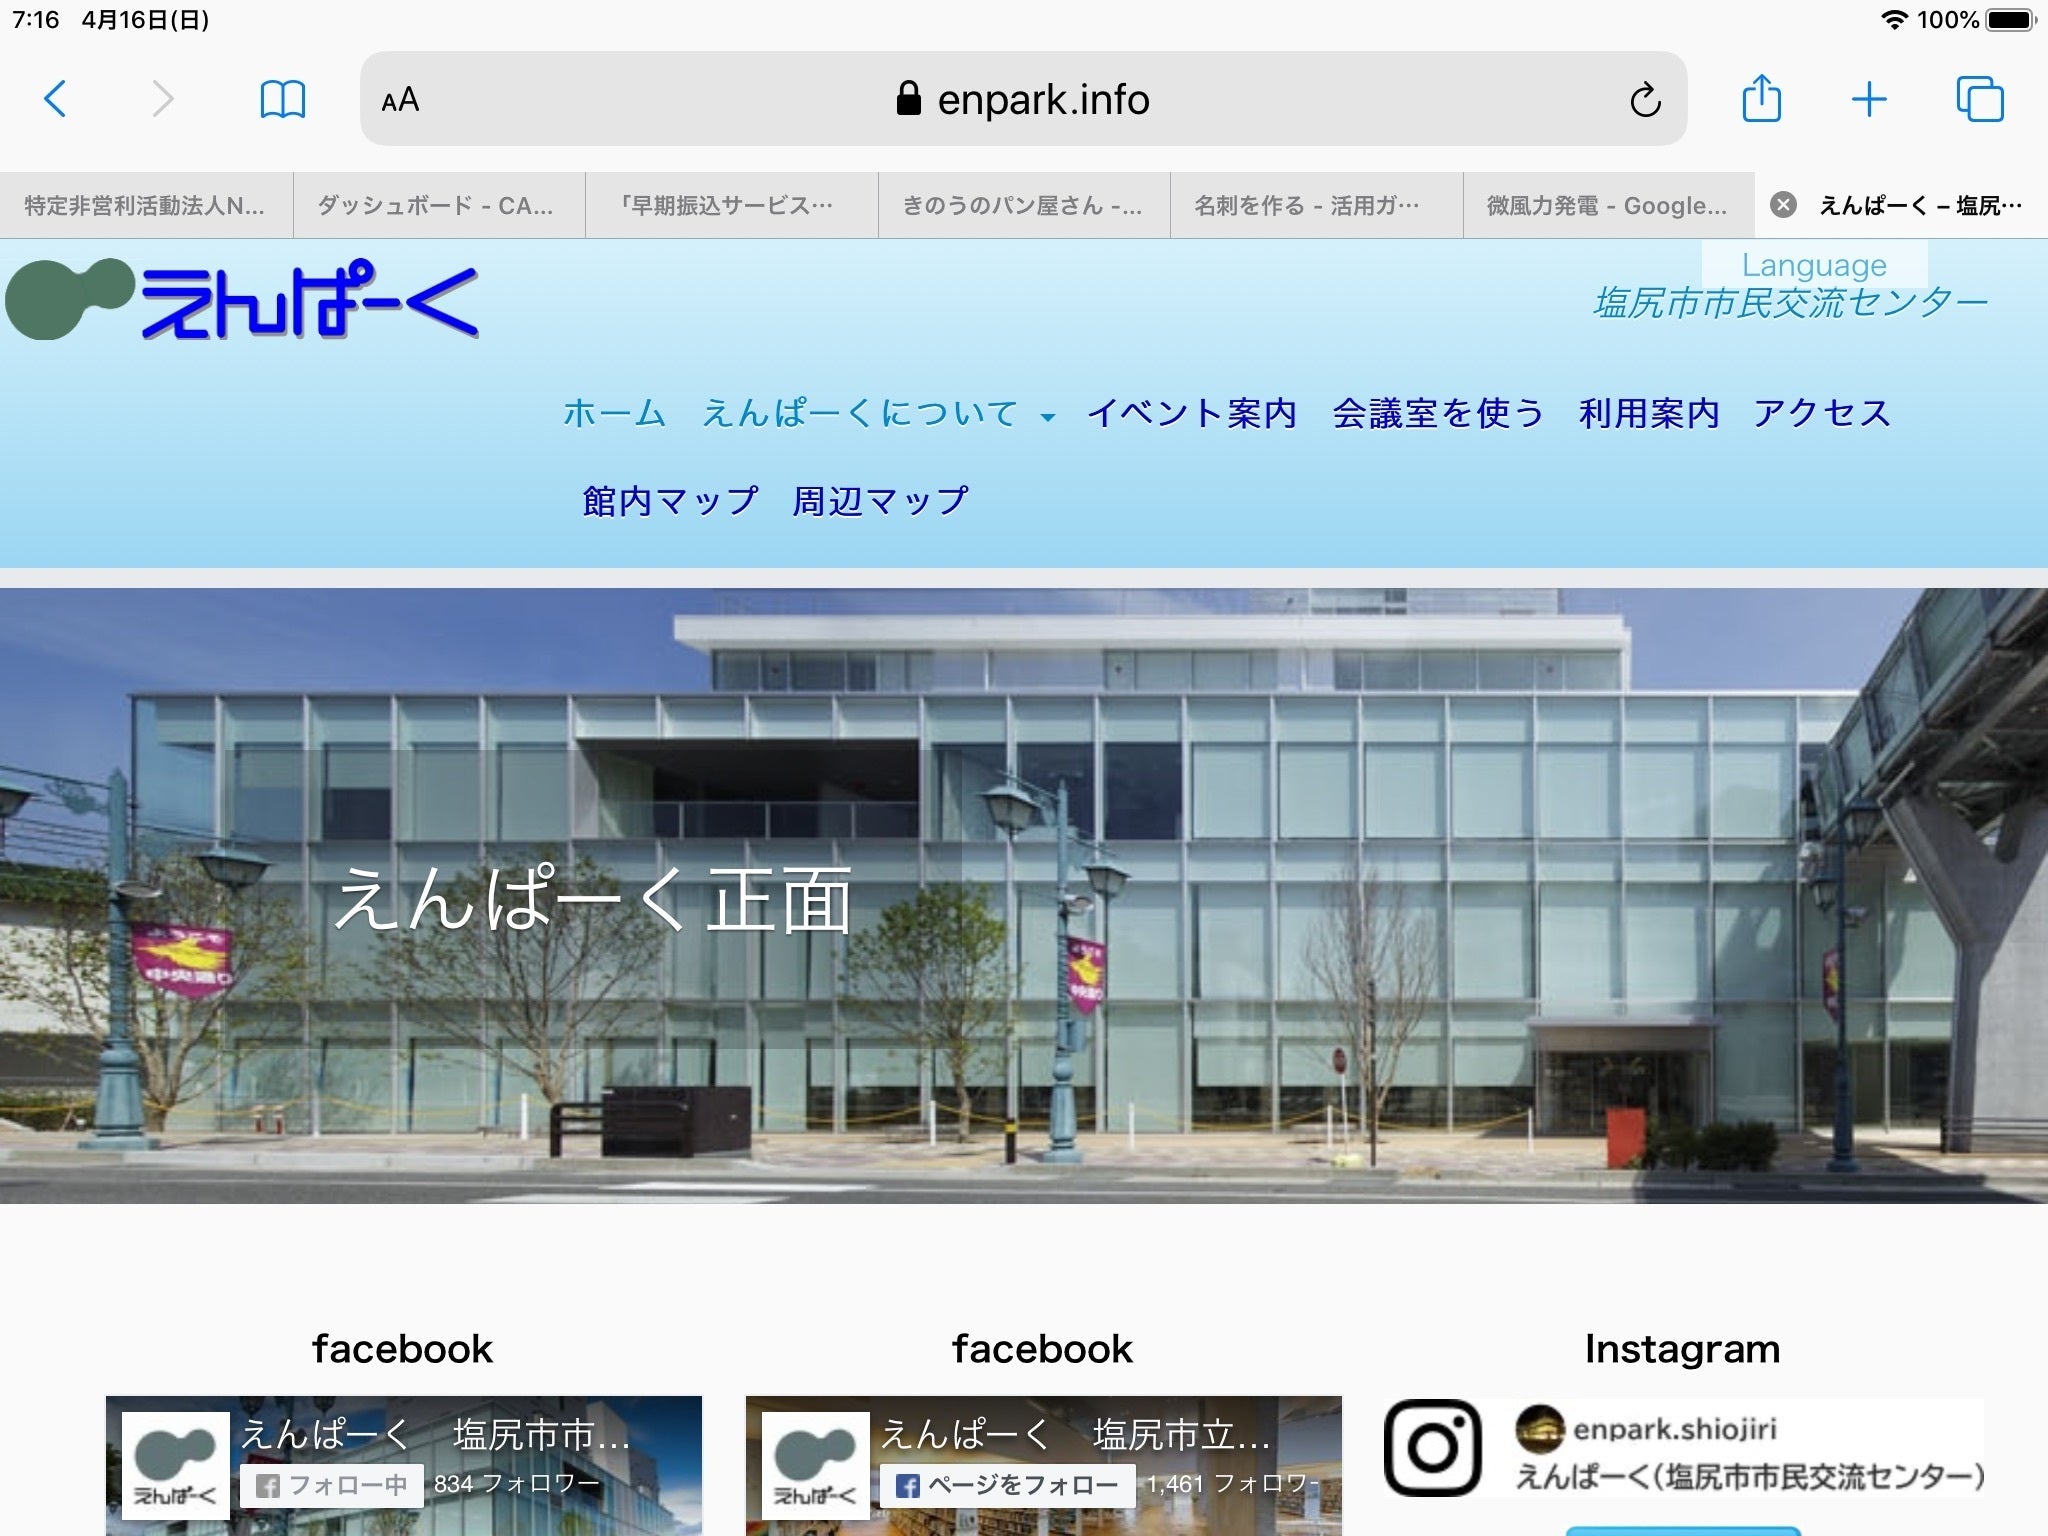Switch to きのうのパン屋さん tab
The image size is (2048, 1536).
click(x=1022, y=205)
